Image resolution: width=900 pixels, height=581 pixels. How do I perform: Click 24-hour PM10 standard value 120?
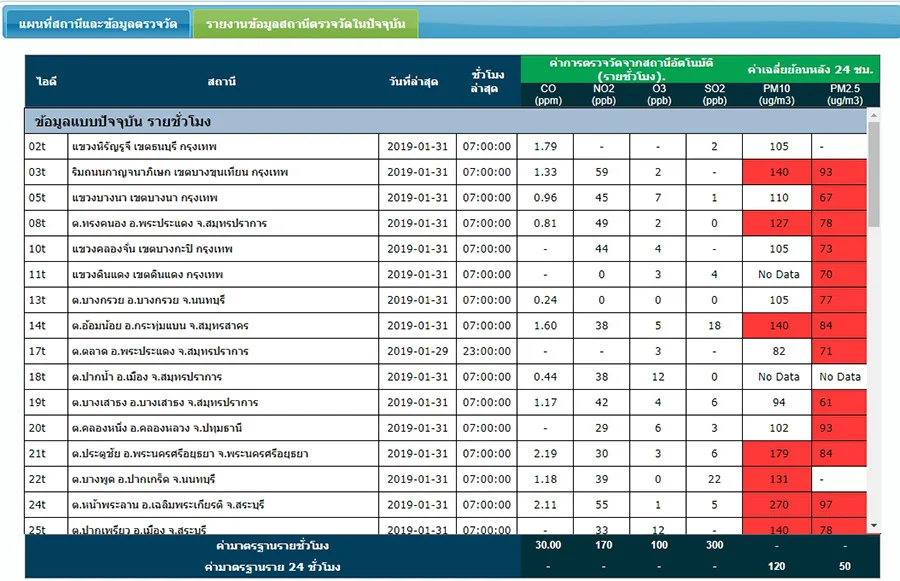(777, 567)
